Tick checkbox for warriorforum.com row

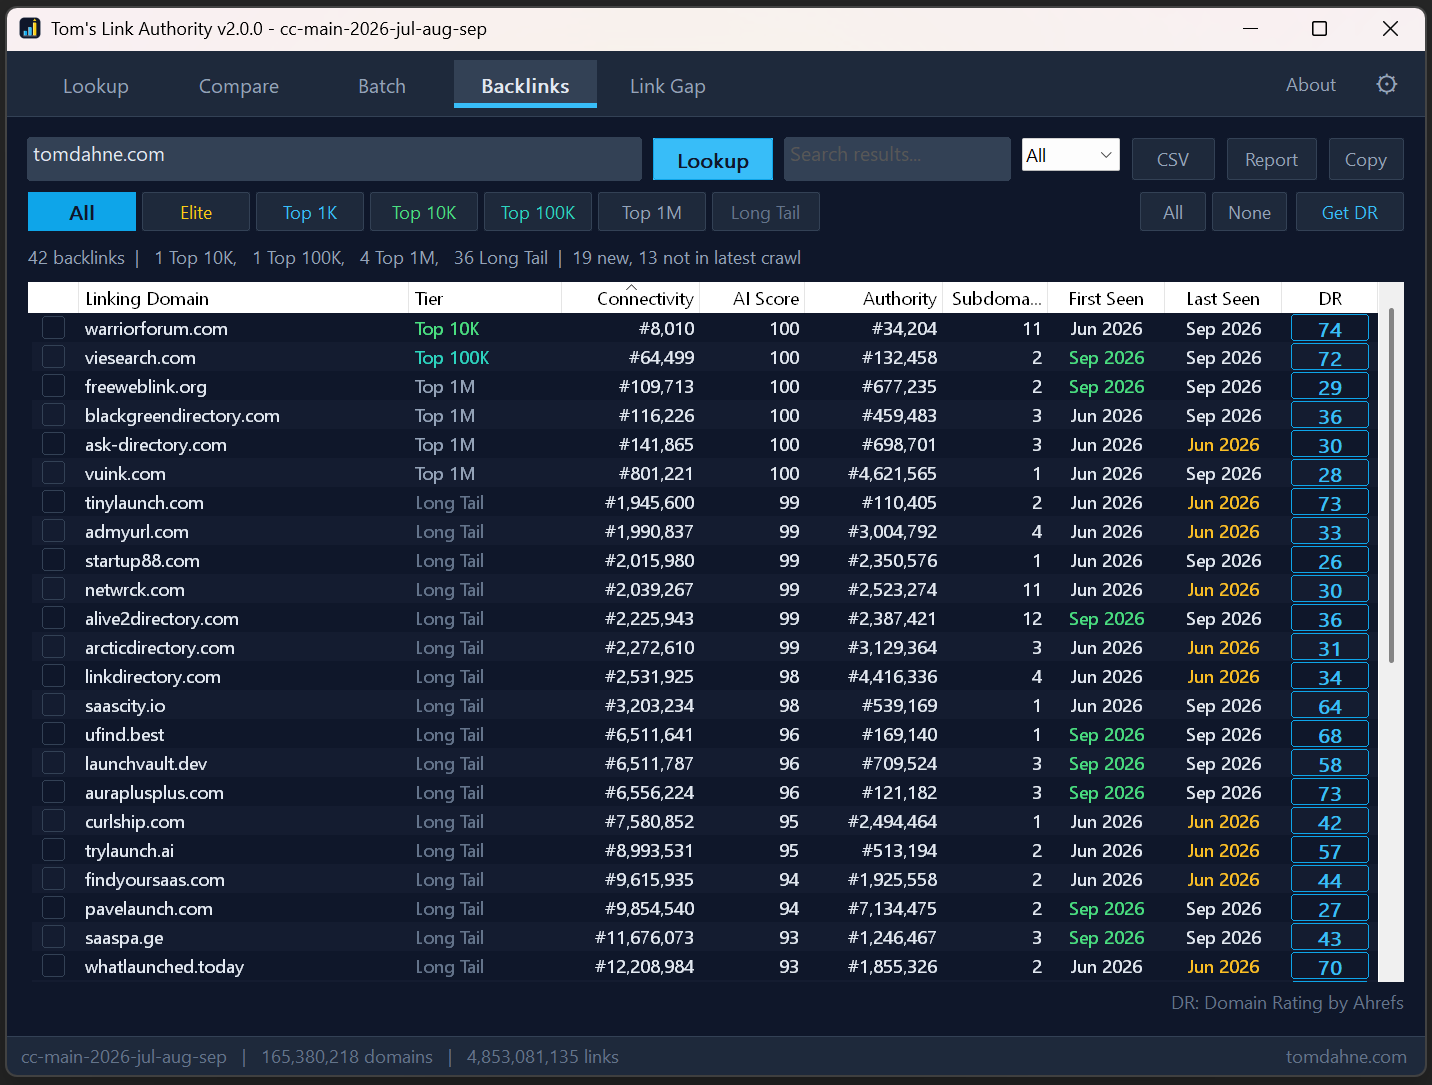coord(54,328)
